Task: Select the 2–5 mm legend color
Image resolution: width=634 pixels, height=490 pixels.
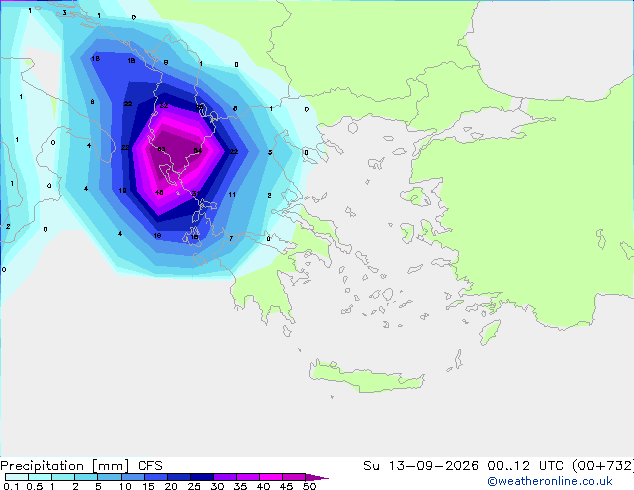Action: pyautogui.click(x=86, y=477)
